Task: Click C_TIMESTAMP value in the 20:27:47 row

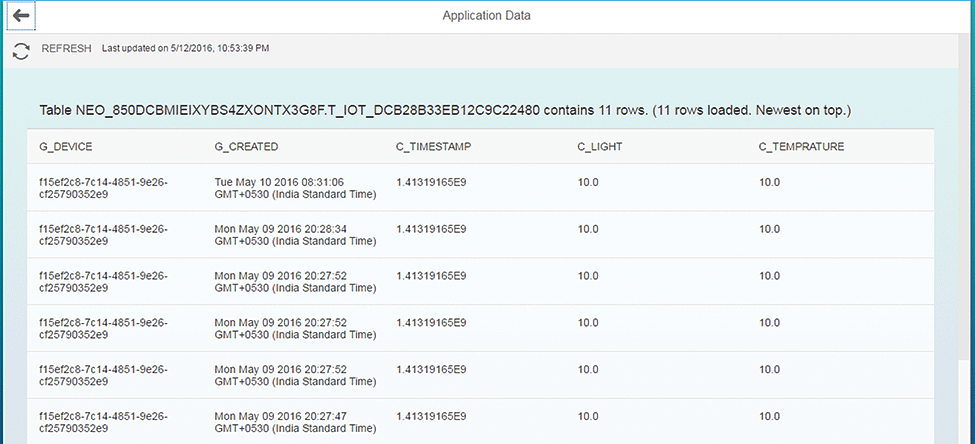Action: pos(431,416)
